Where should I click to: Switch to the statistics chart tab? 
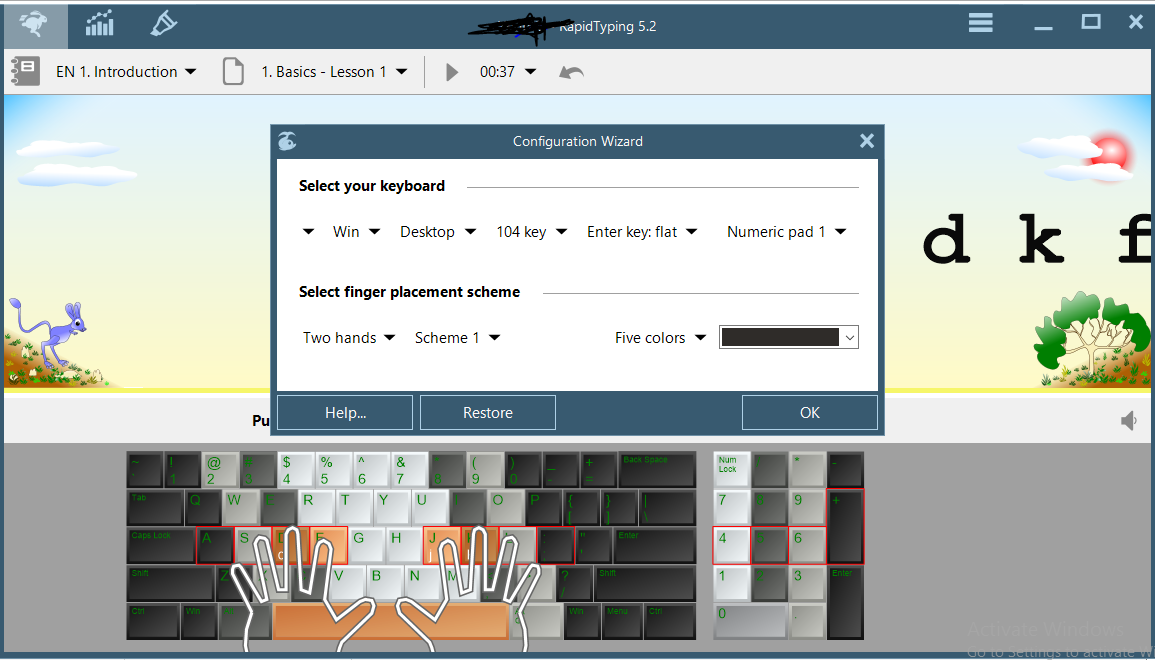click(99, 24)
